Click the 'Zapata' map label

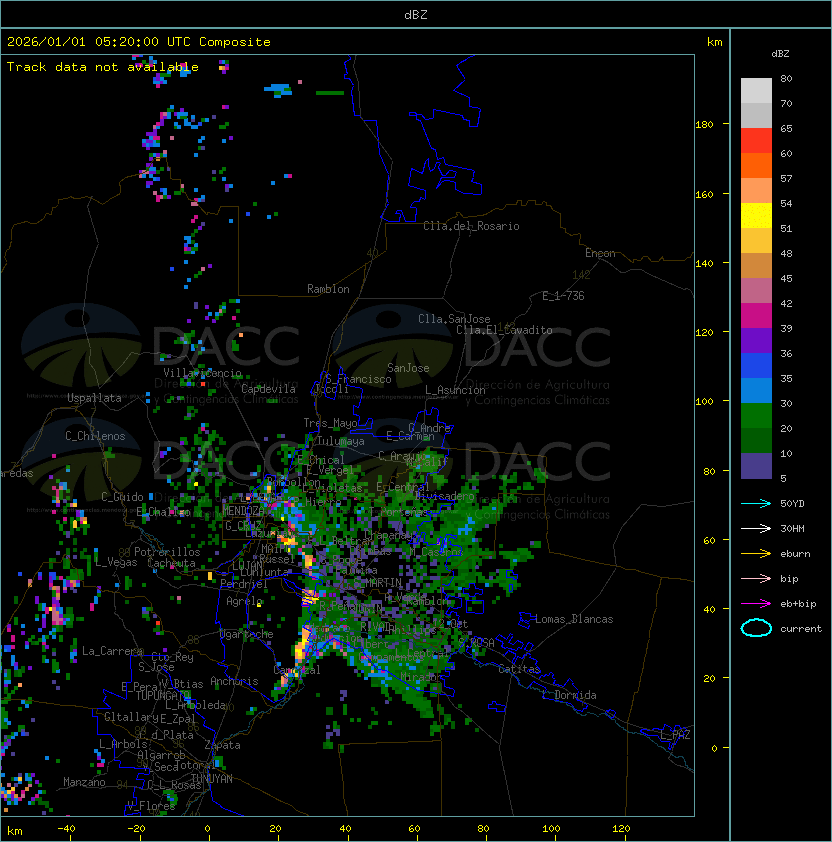point(222,745)
